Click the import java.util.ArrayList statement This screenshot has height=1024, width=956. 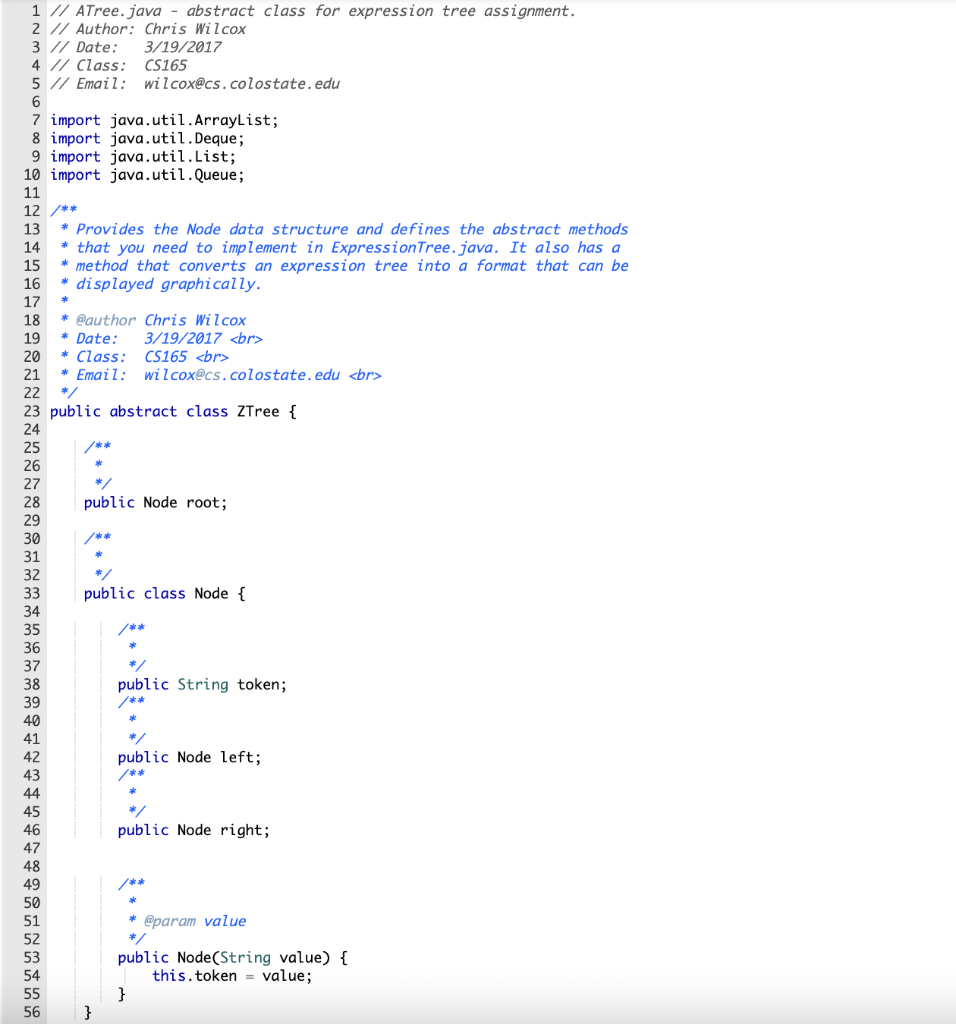(167, 119)
